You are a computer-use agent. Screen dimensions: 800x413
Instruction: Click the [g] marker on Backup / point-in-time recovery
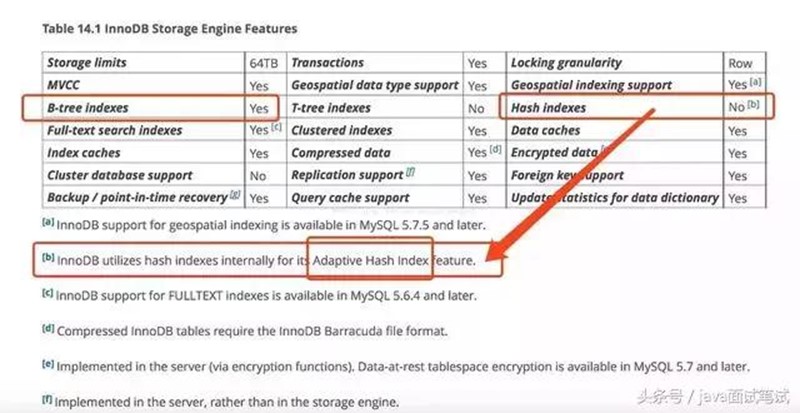tap(235, 194)
